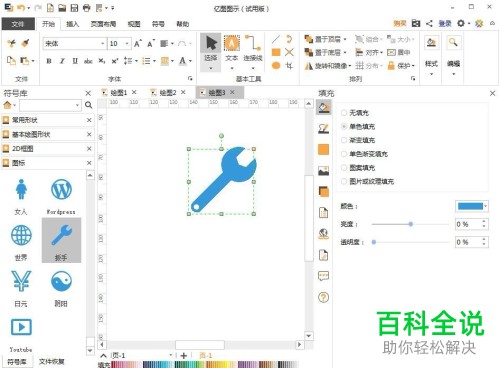Close the 填充 fill panel
Screen dimensions: 500x368
click(492, 93)
